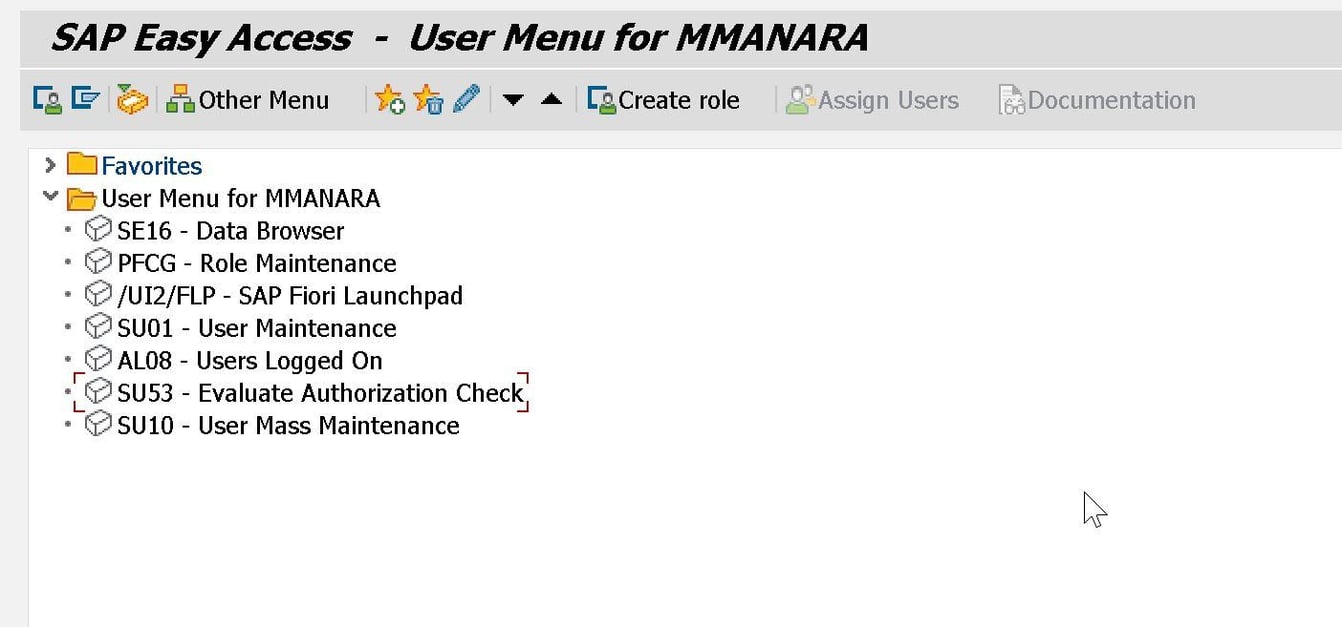This screenshot has height=627, width=1342.
Task: Expand the Favorites folder chevron
Action: 50,164
